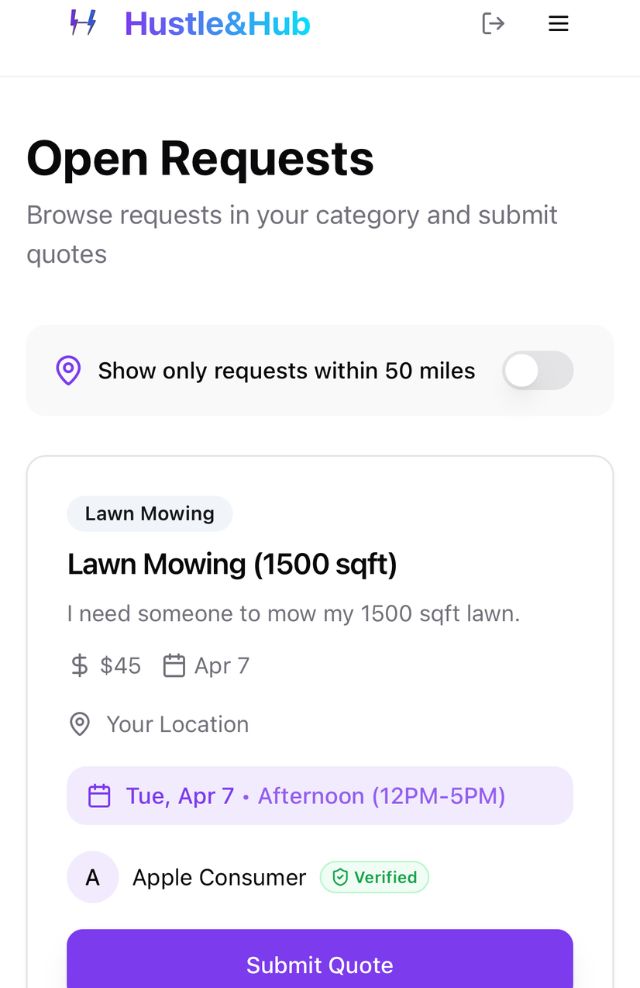Toggle the 50 miles distance filter switch

tap(538, 371)
